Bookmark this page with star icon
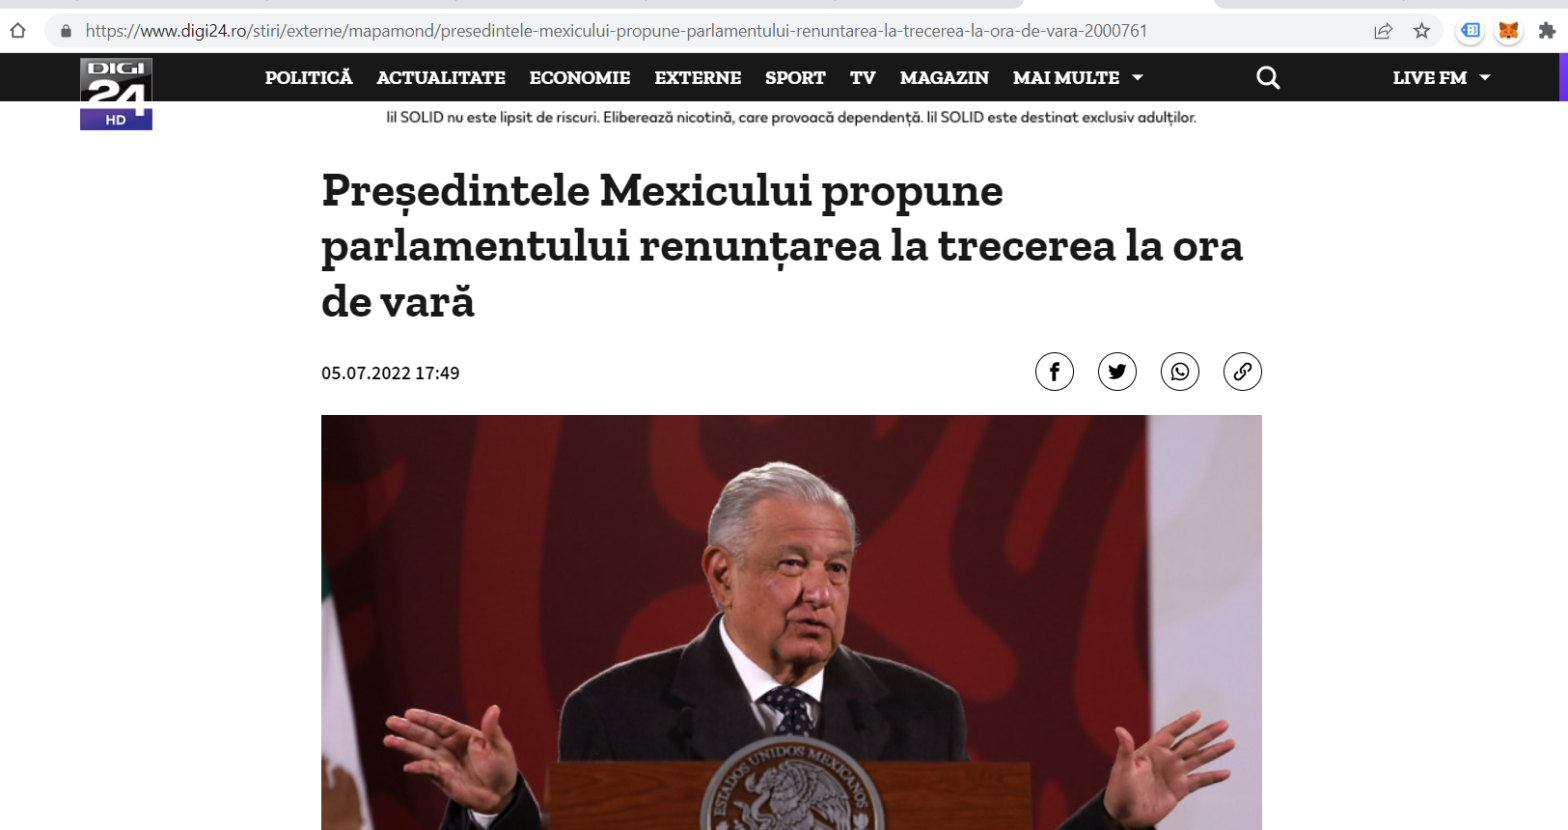Viewport: 1568px width, 830px height. (x=1422, y=31)
